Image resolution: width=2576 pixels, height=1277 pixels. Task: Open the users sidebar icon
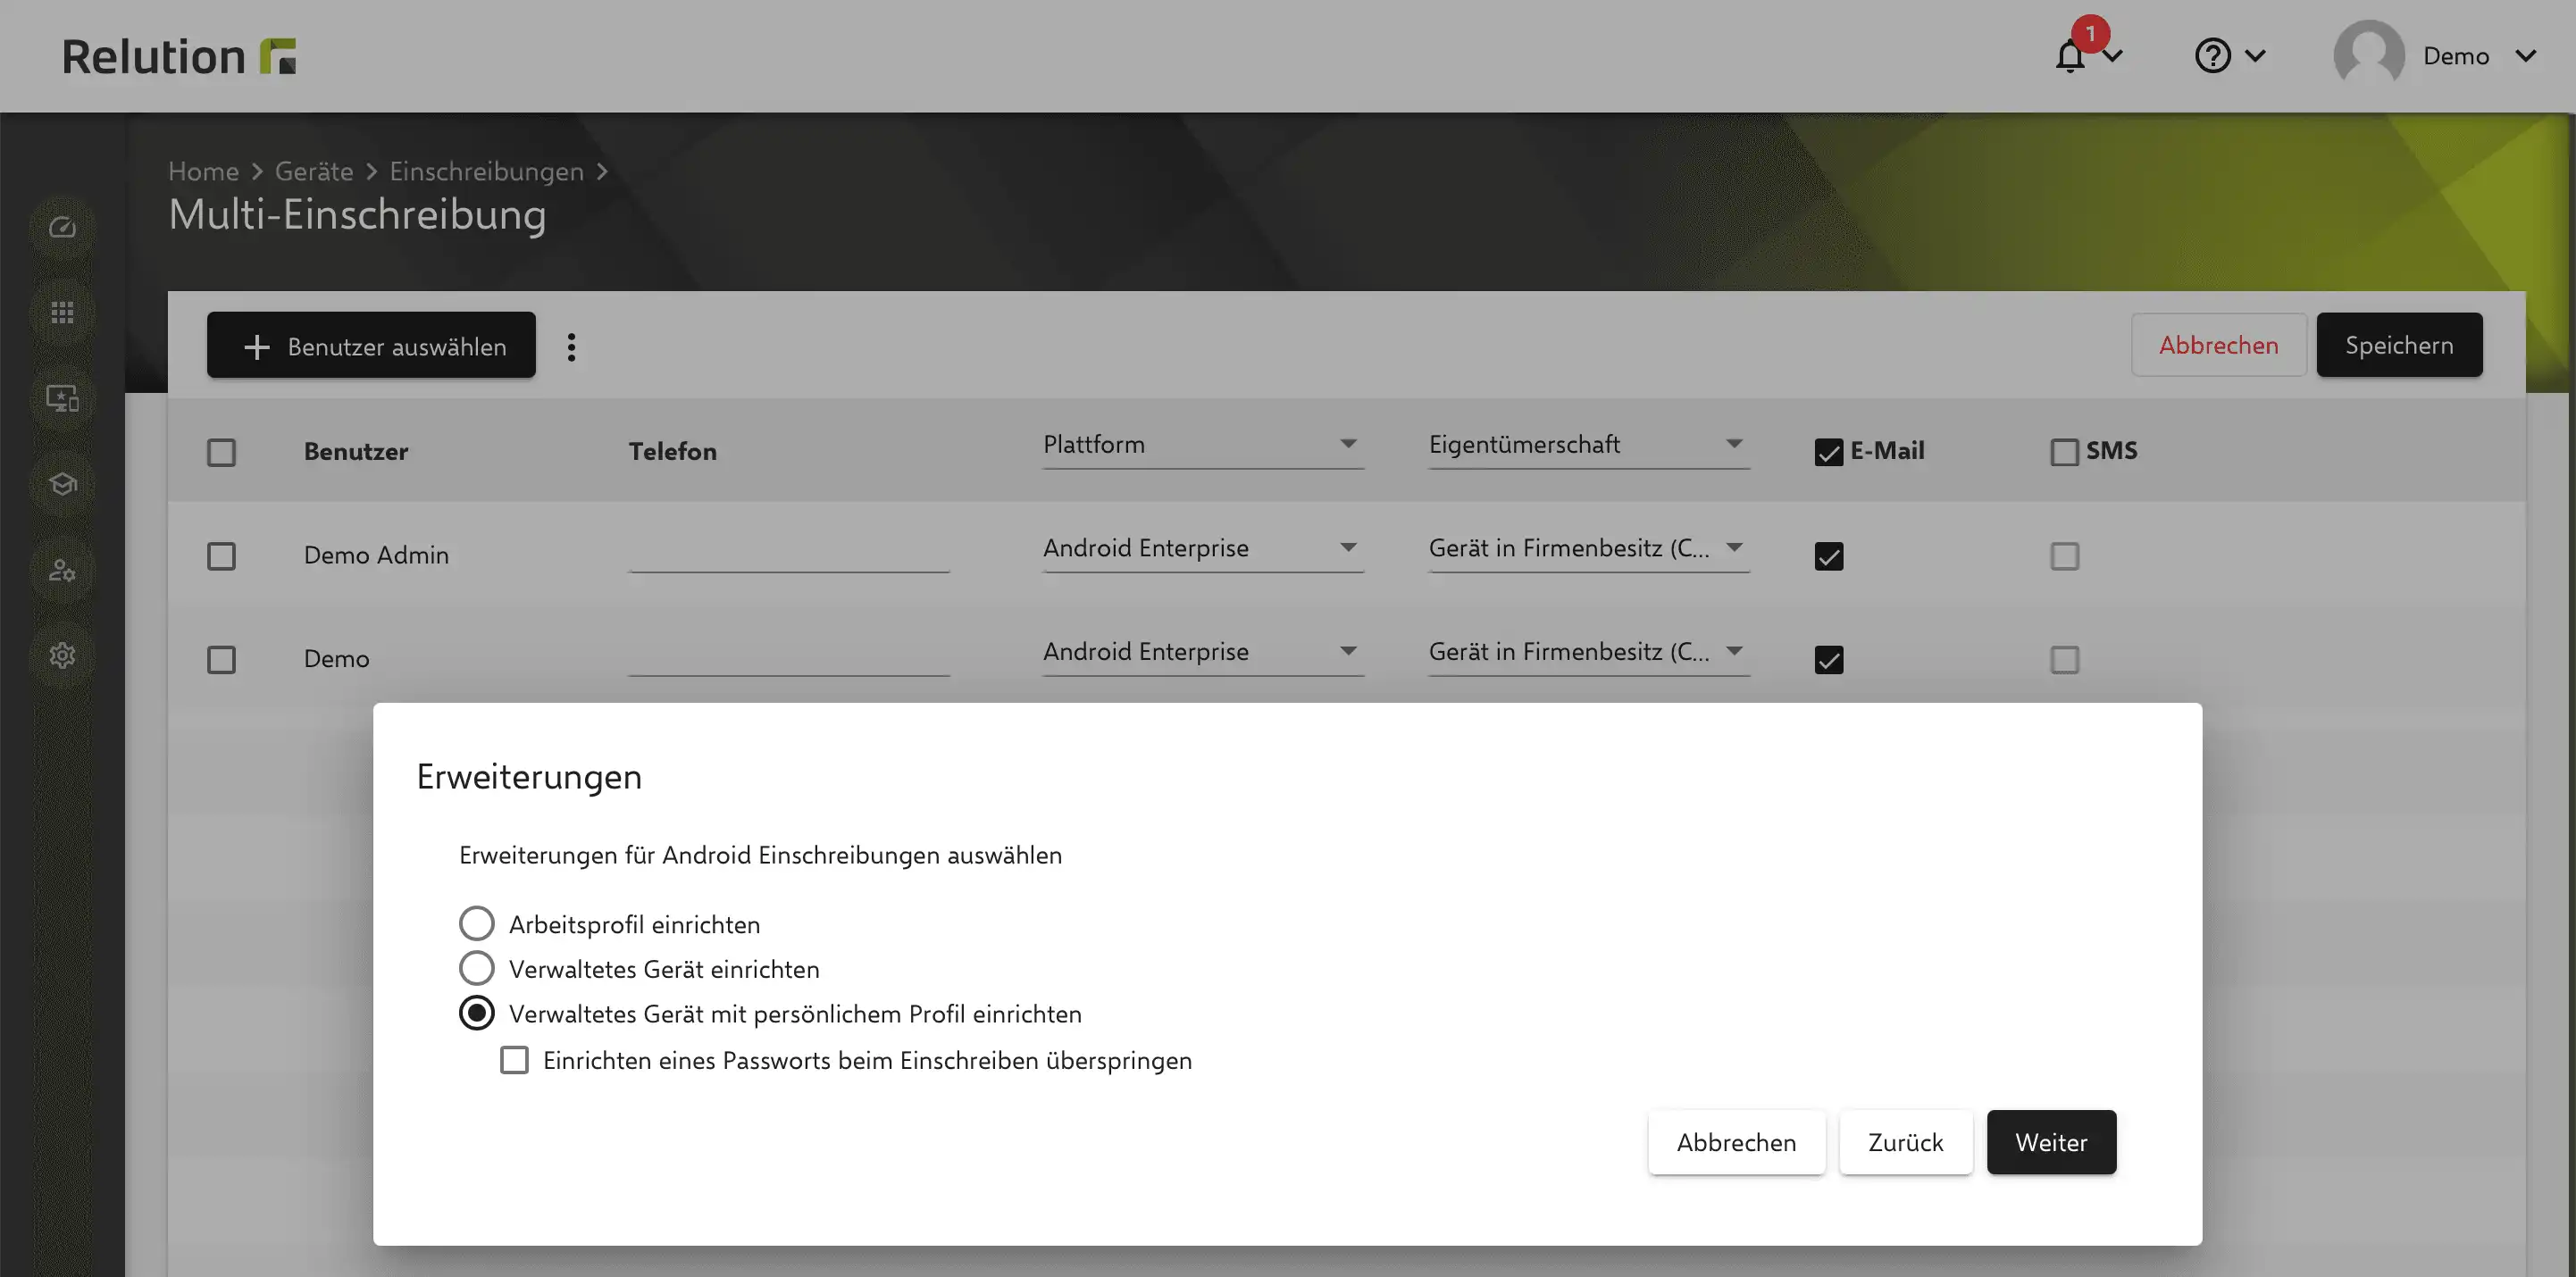pyautogui.click(x=62, y=570)
